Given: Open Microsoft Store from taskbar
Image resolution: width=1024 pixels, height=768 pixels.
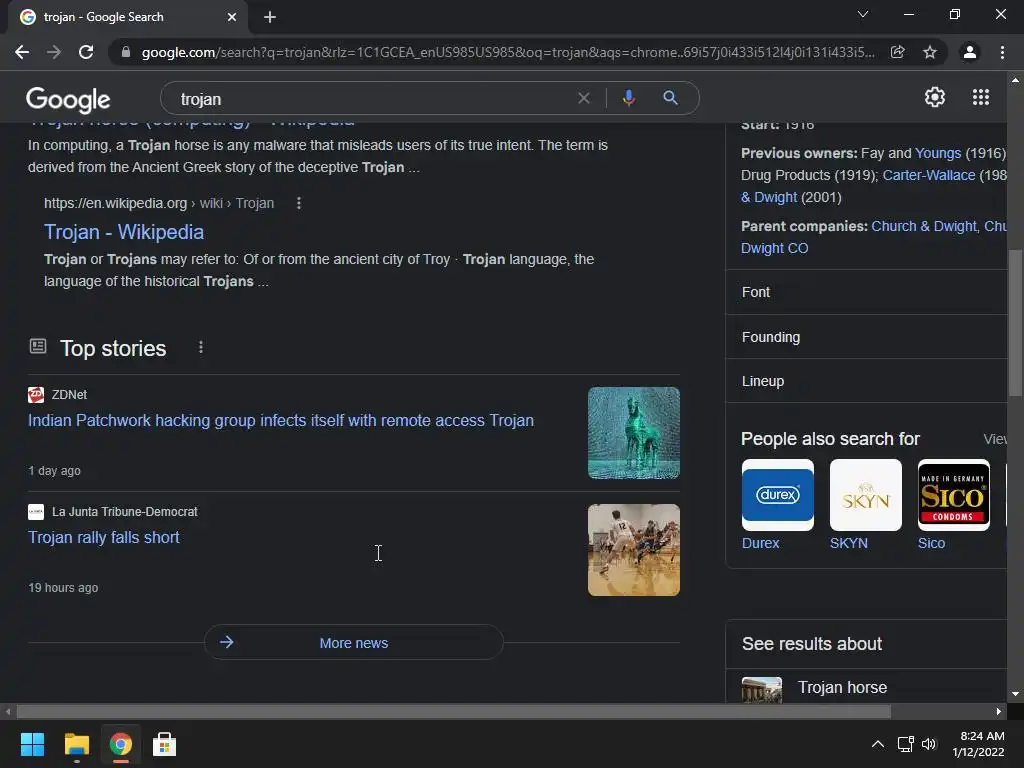Looking at the screenshot, I should click(x=164, y=744).
